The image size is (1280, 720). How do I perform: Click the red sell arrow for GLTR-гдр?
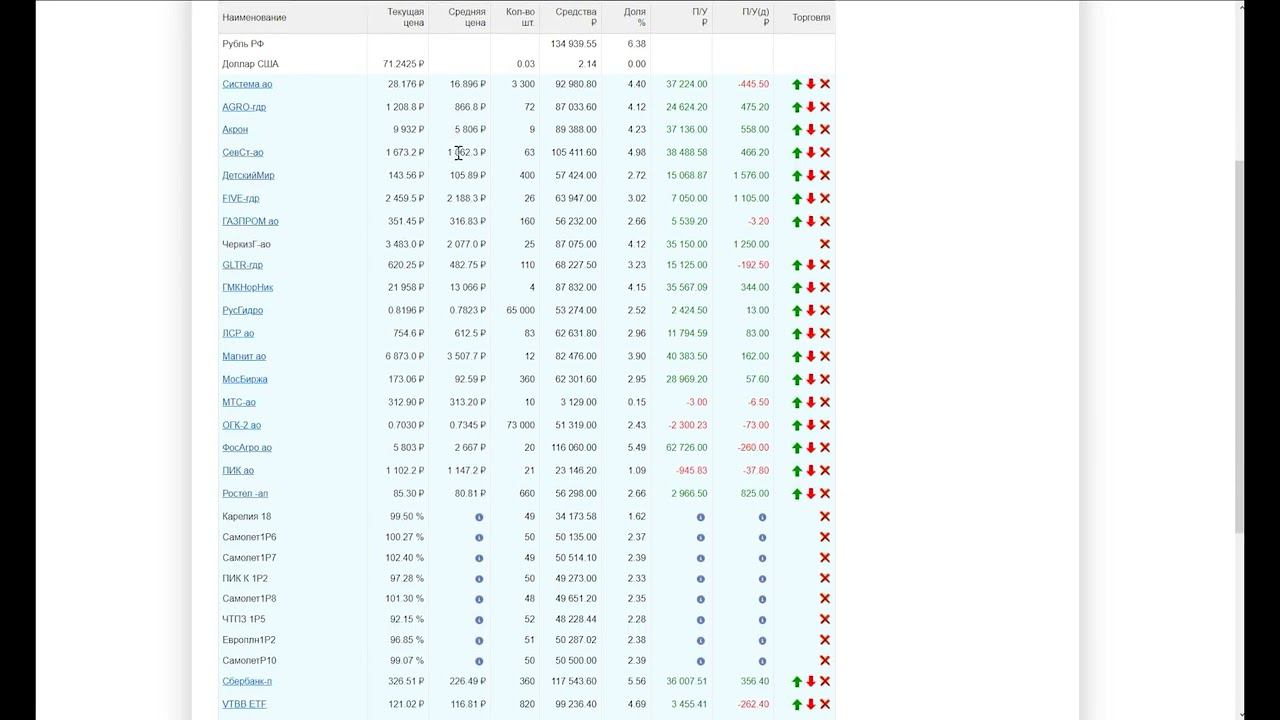[811, 265]
